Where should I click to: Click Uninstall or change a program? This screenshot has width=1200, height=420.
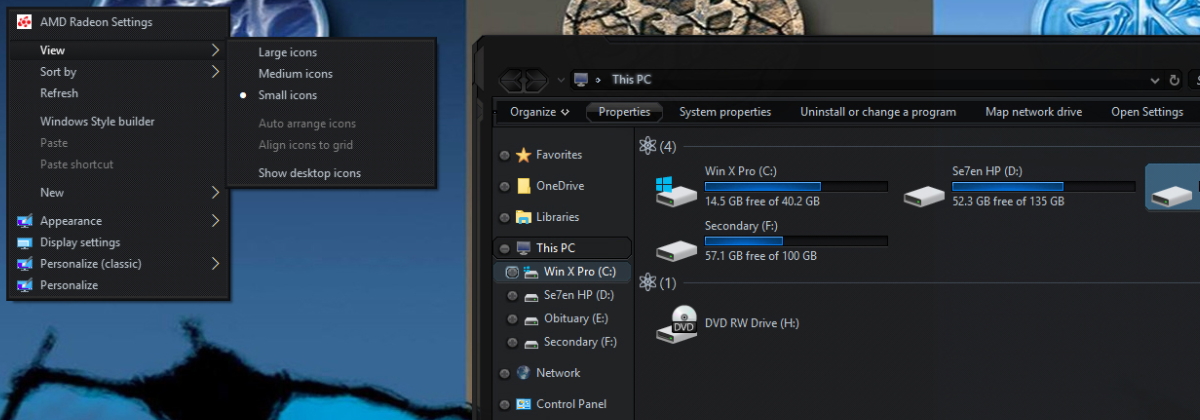pyautogui.click(x=878, y=112)
